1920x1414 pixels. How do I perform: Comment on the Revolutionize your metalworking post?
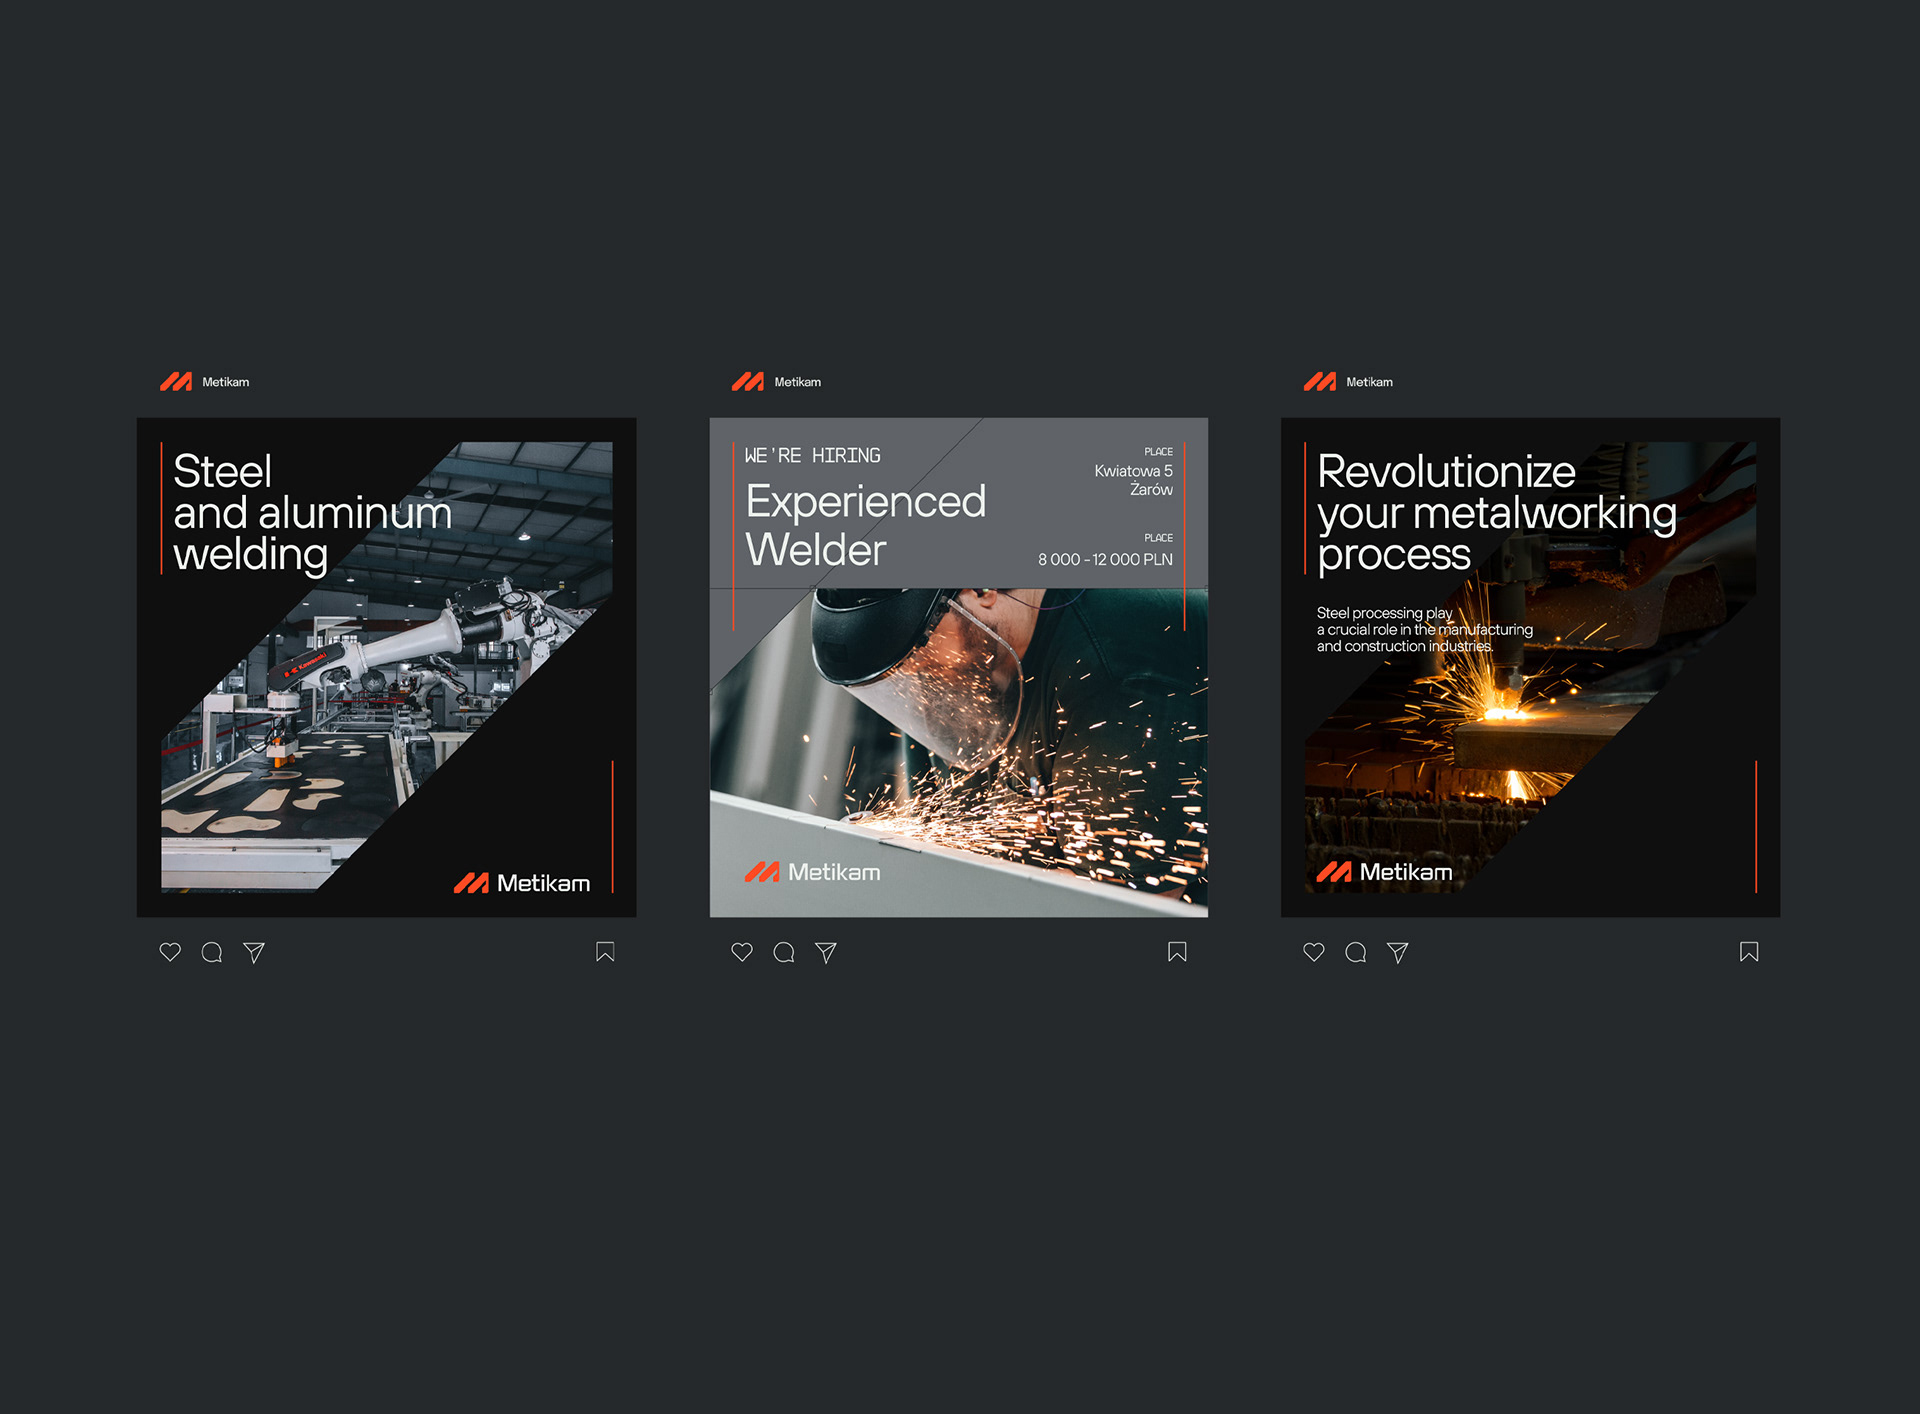[x=1356, y=952]
